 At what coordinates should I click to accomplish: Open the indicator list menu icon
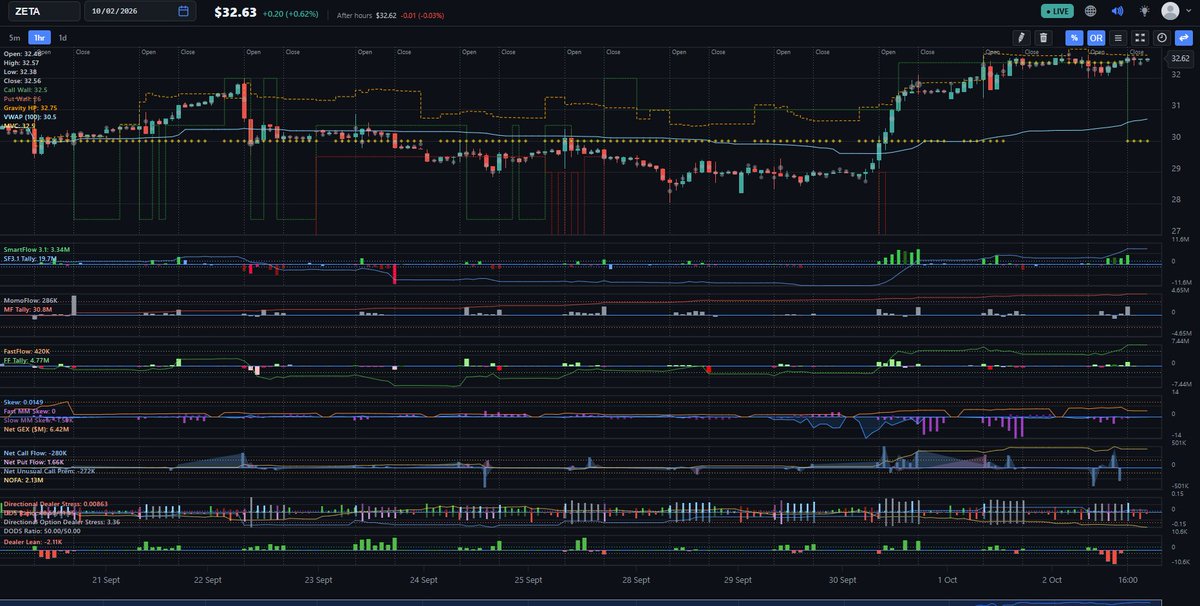[1118, 37]
